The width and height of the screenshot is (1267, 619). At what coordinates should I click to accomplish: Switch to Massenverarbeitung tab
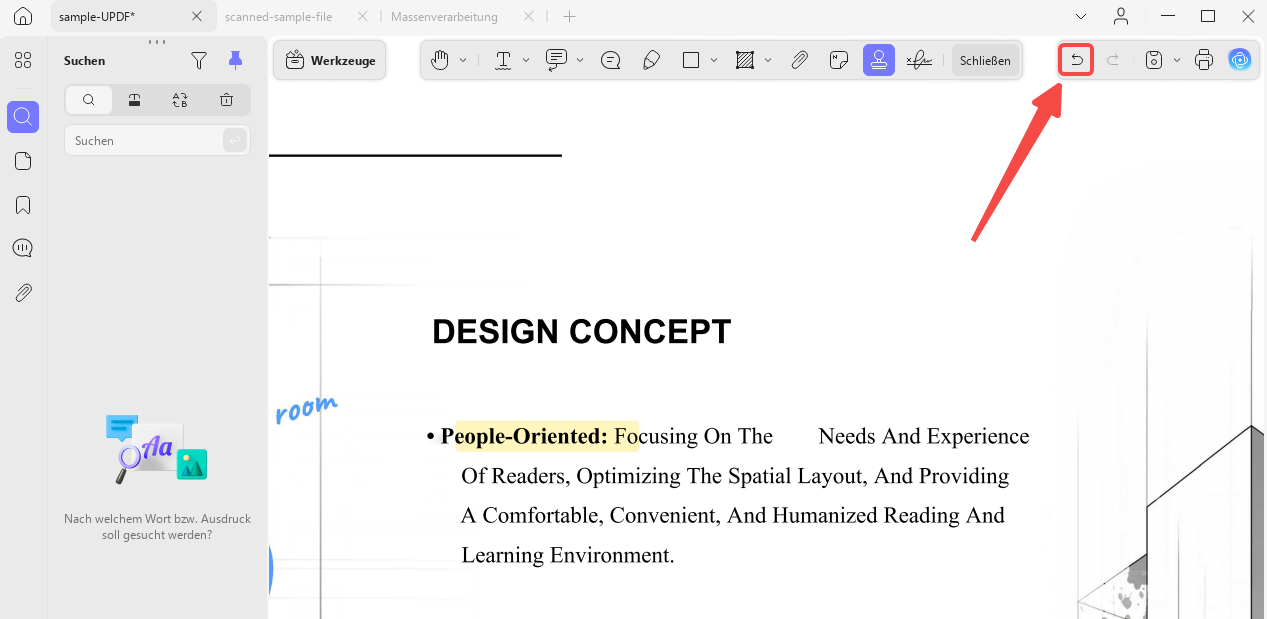[x=444, y=17]
